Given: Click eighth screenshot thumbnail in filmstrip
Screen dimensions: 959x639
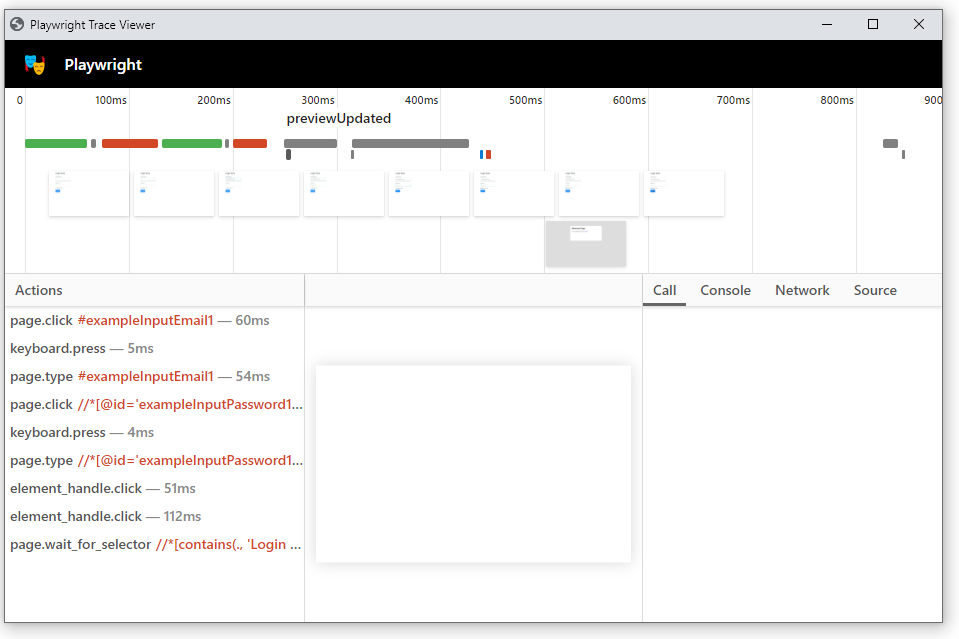Looking at the screenshot, I should tap(684, 193).
